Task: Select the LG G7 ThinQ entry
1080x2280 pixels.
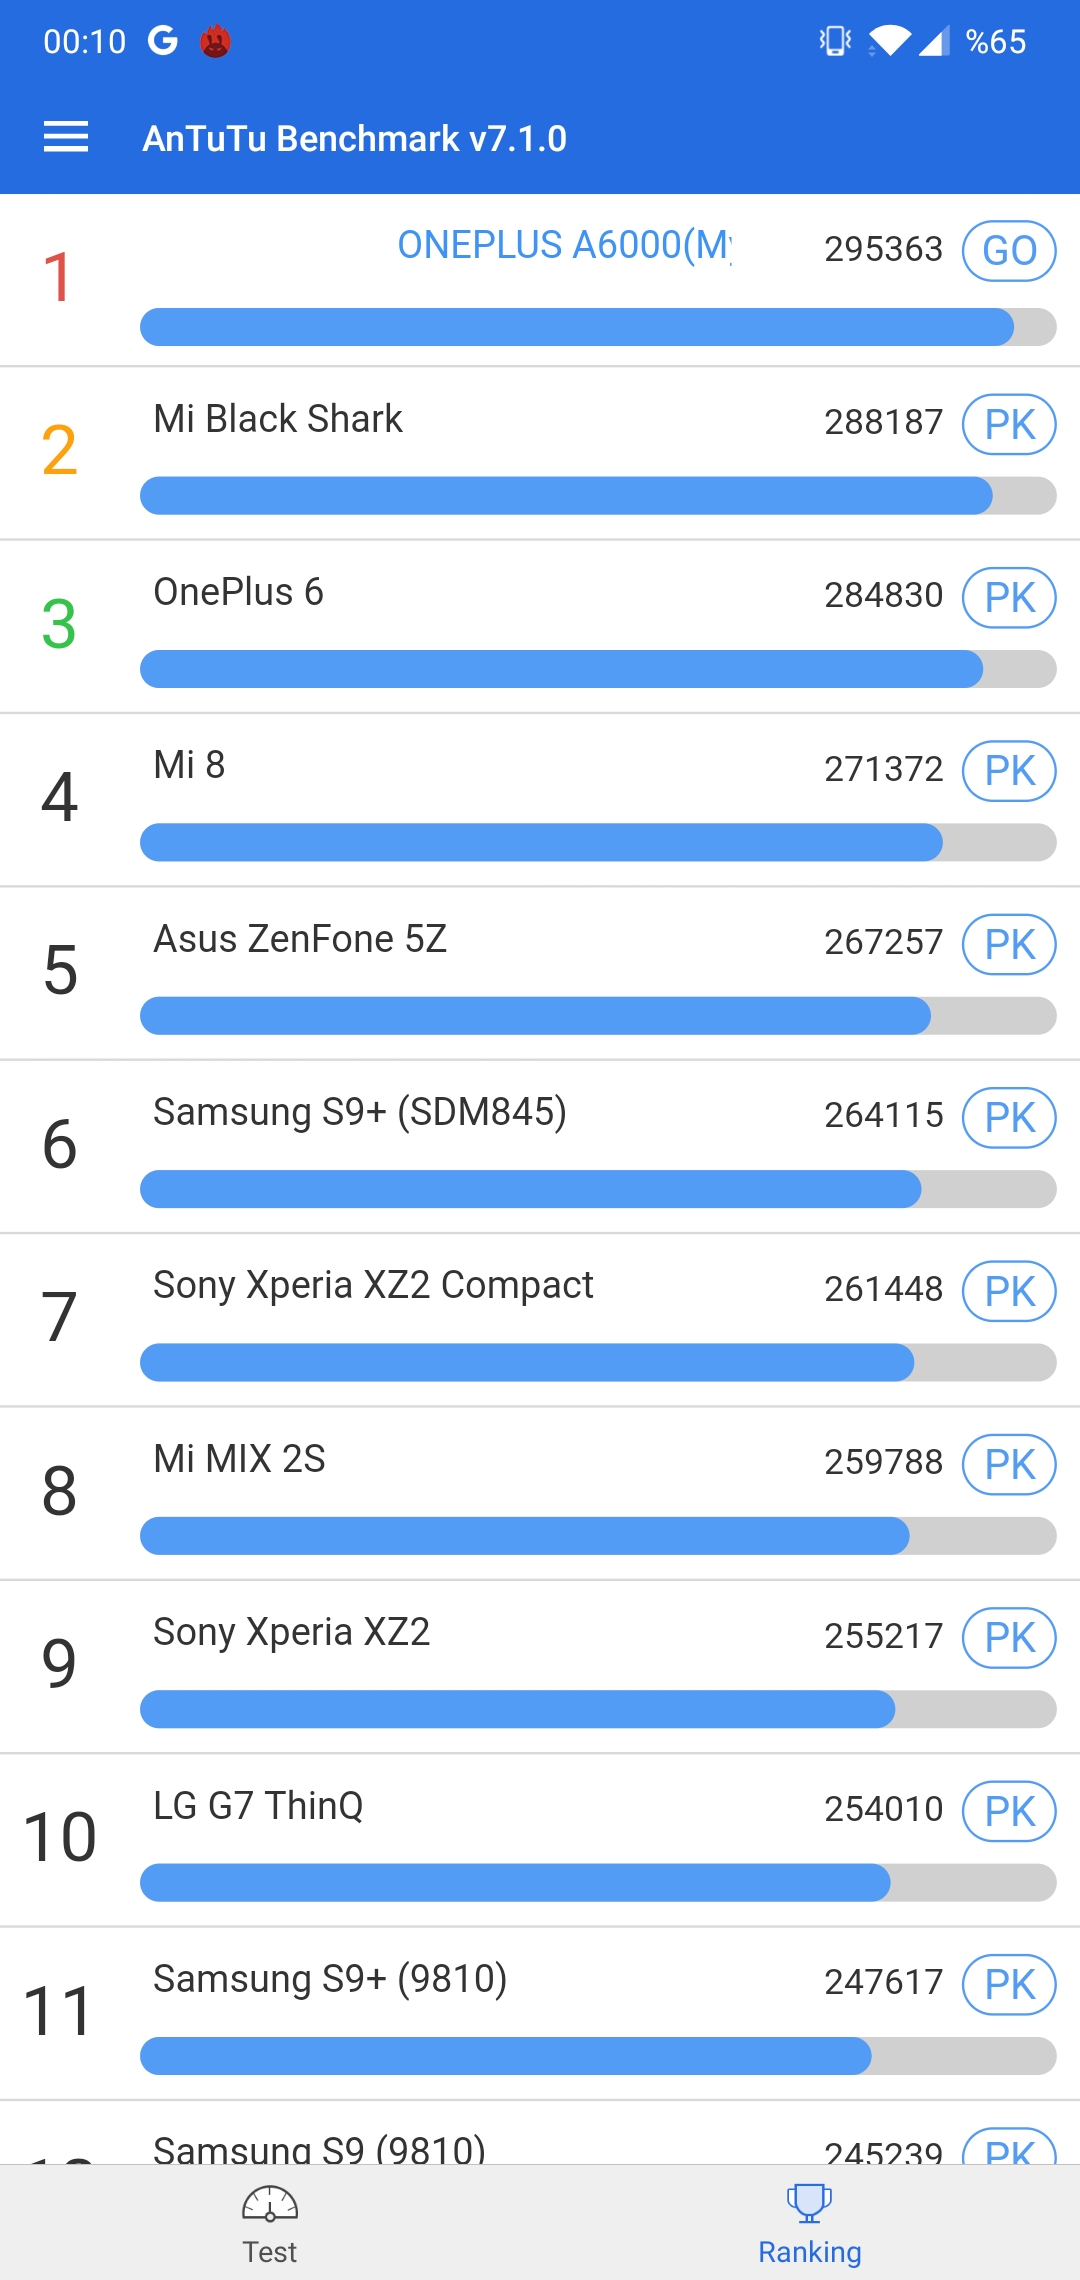Action: (540, 1841)
